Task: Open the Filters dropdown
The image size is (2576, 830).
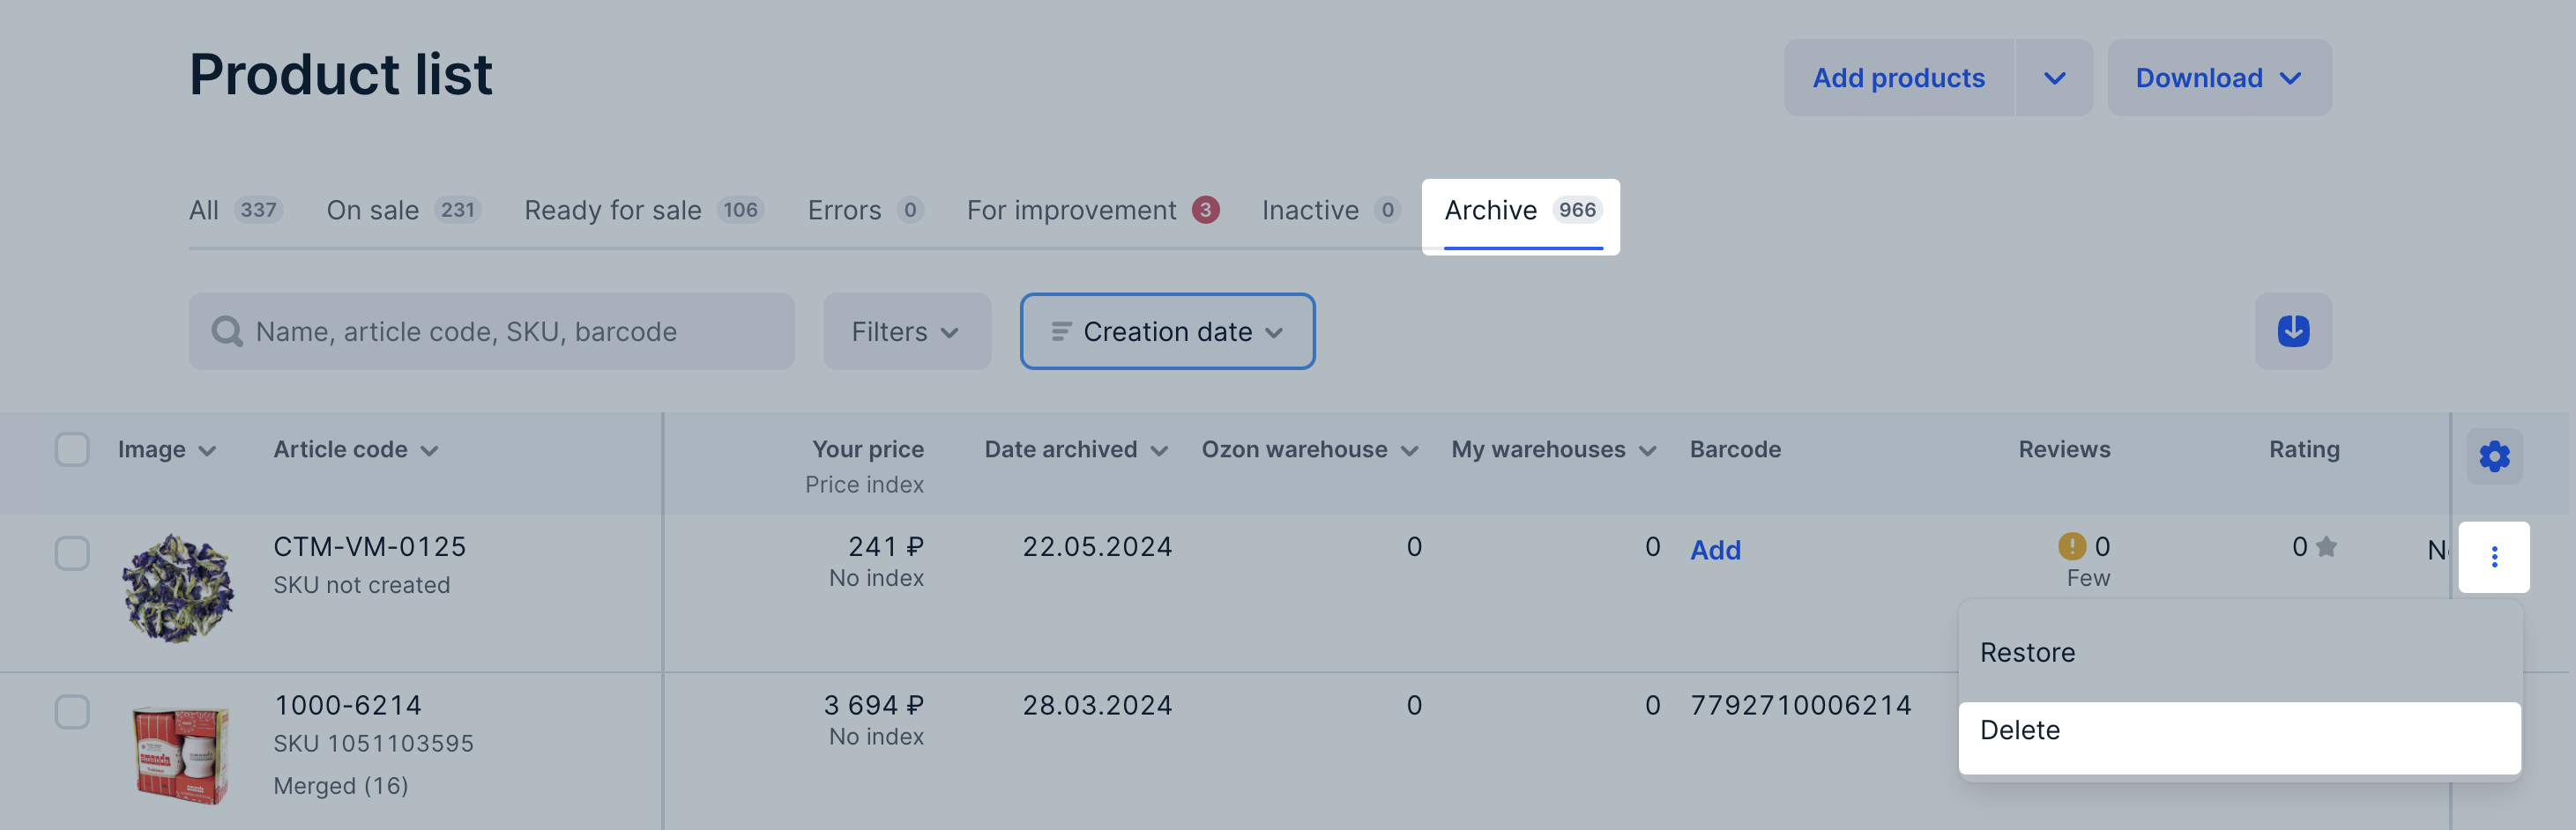Action: 905,331
